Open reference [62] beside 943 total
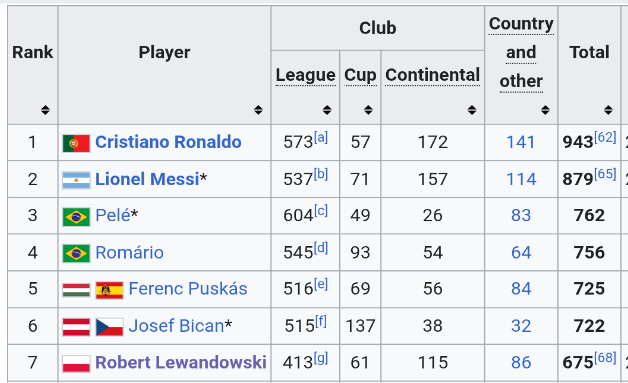This screenshot has width=628, height=383. click(x=605, y=137)
